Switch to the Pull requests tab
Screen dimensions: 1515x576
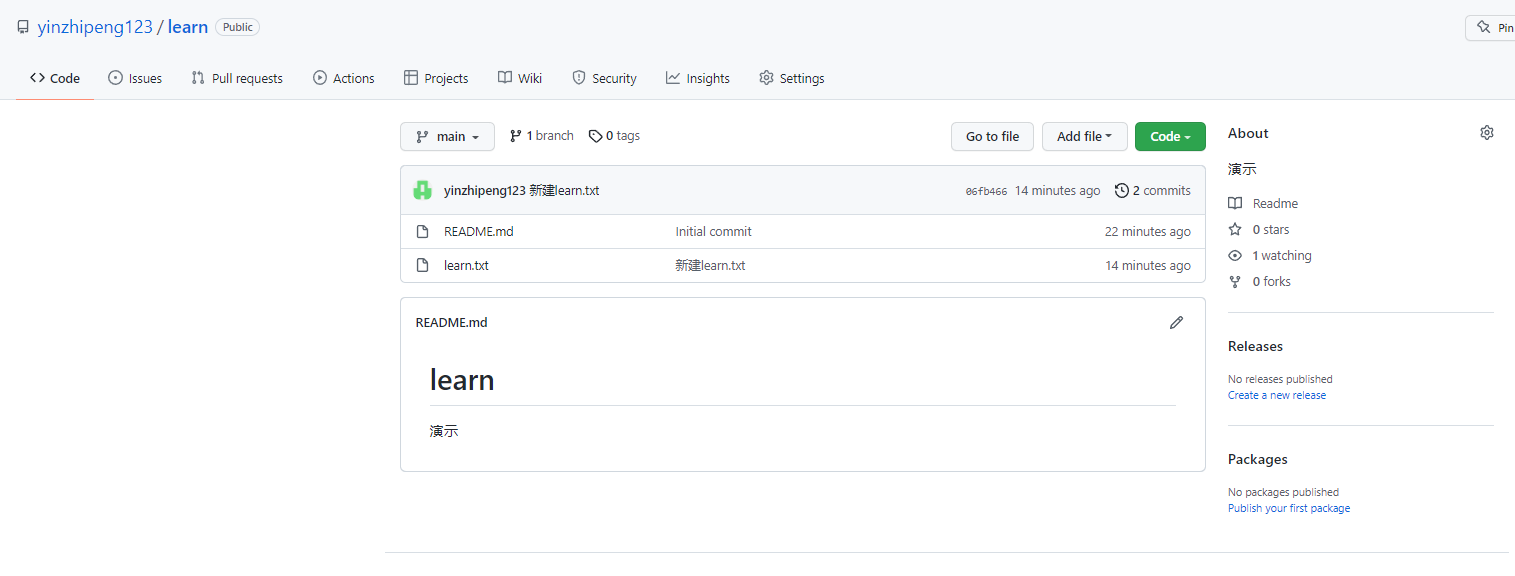237,78
